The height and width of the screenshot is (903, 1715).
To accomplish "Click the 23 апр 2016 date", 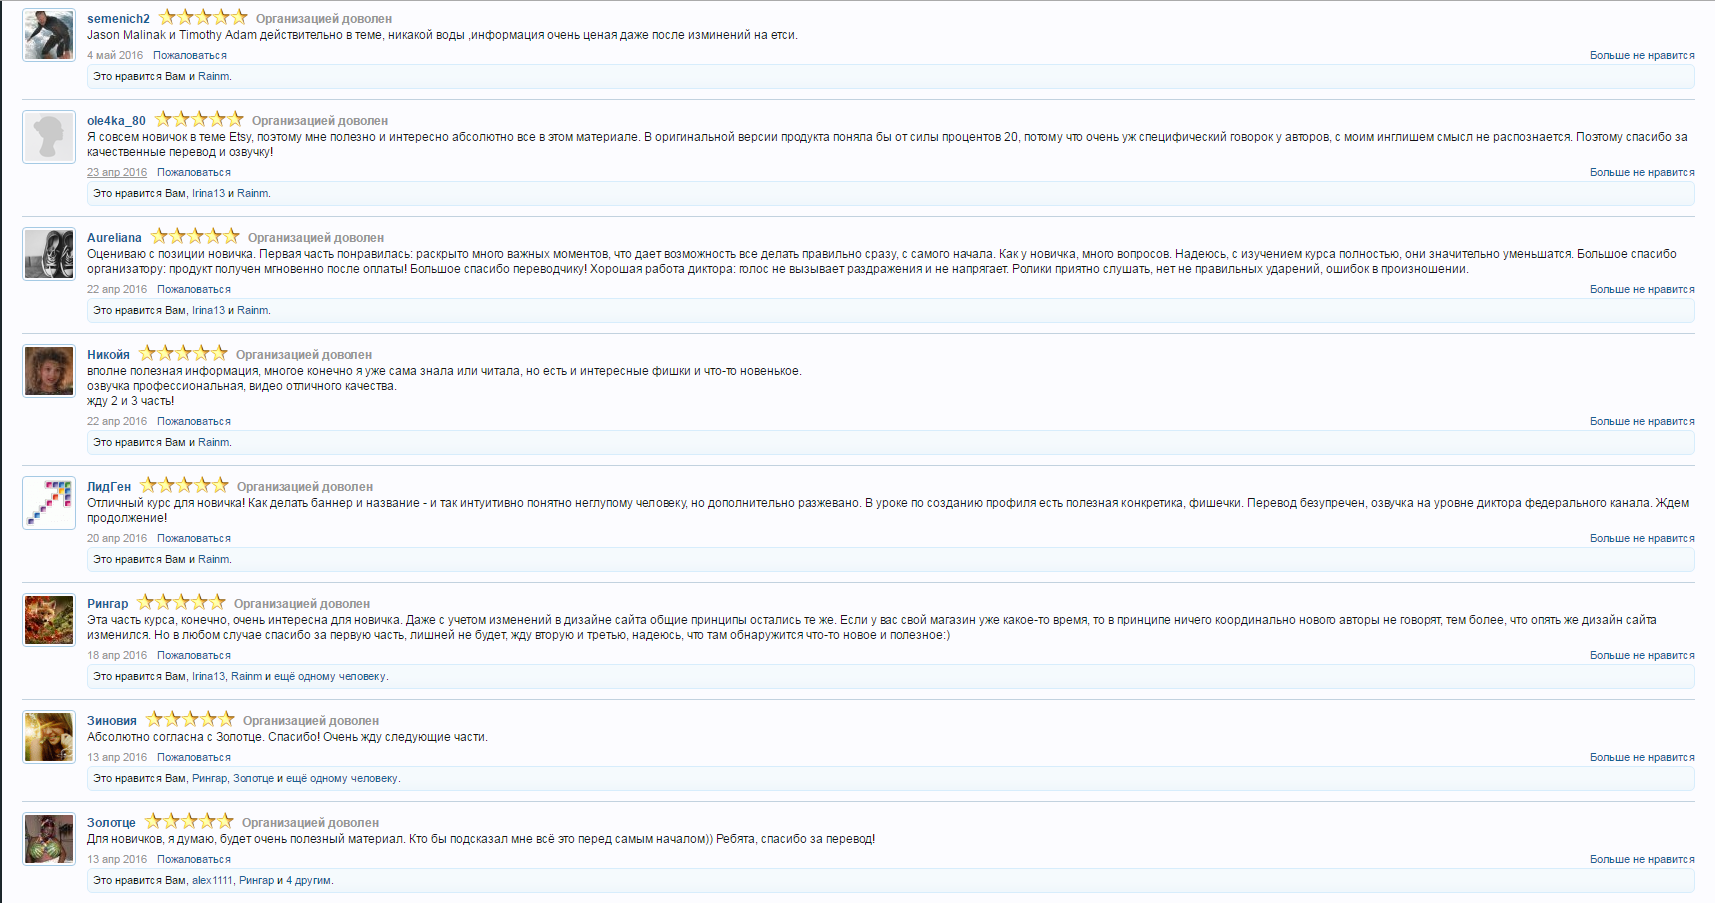I will (x=117, y=173).
